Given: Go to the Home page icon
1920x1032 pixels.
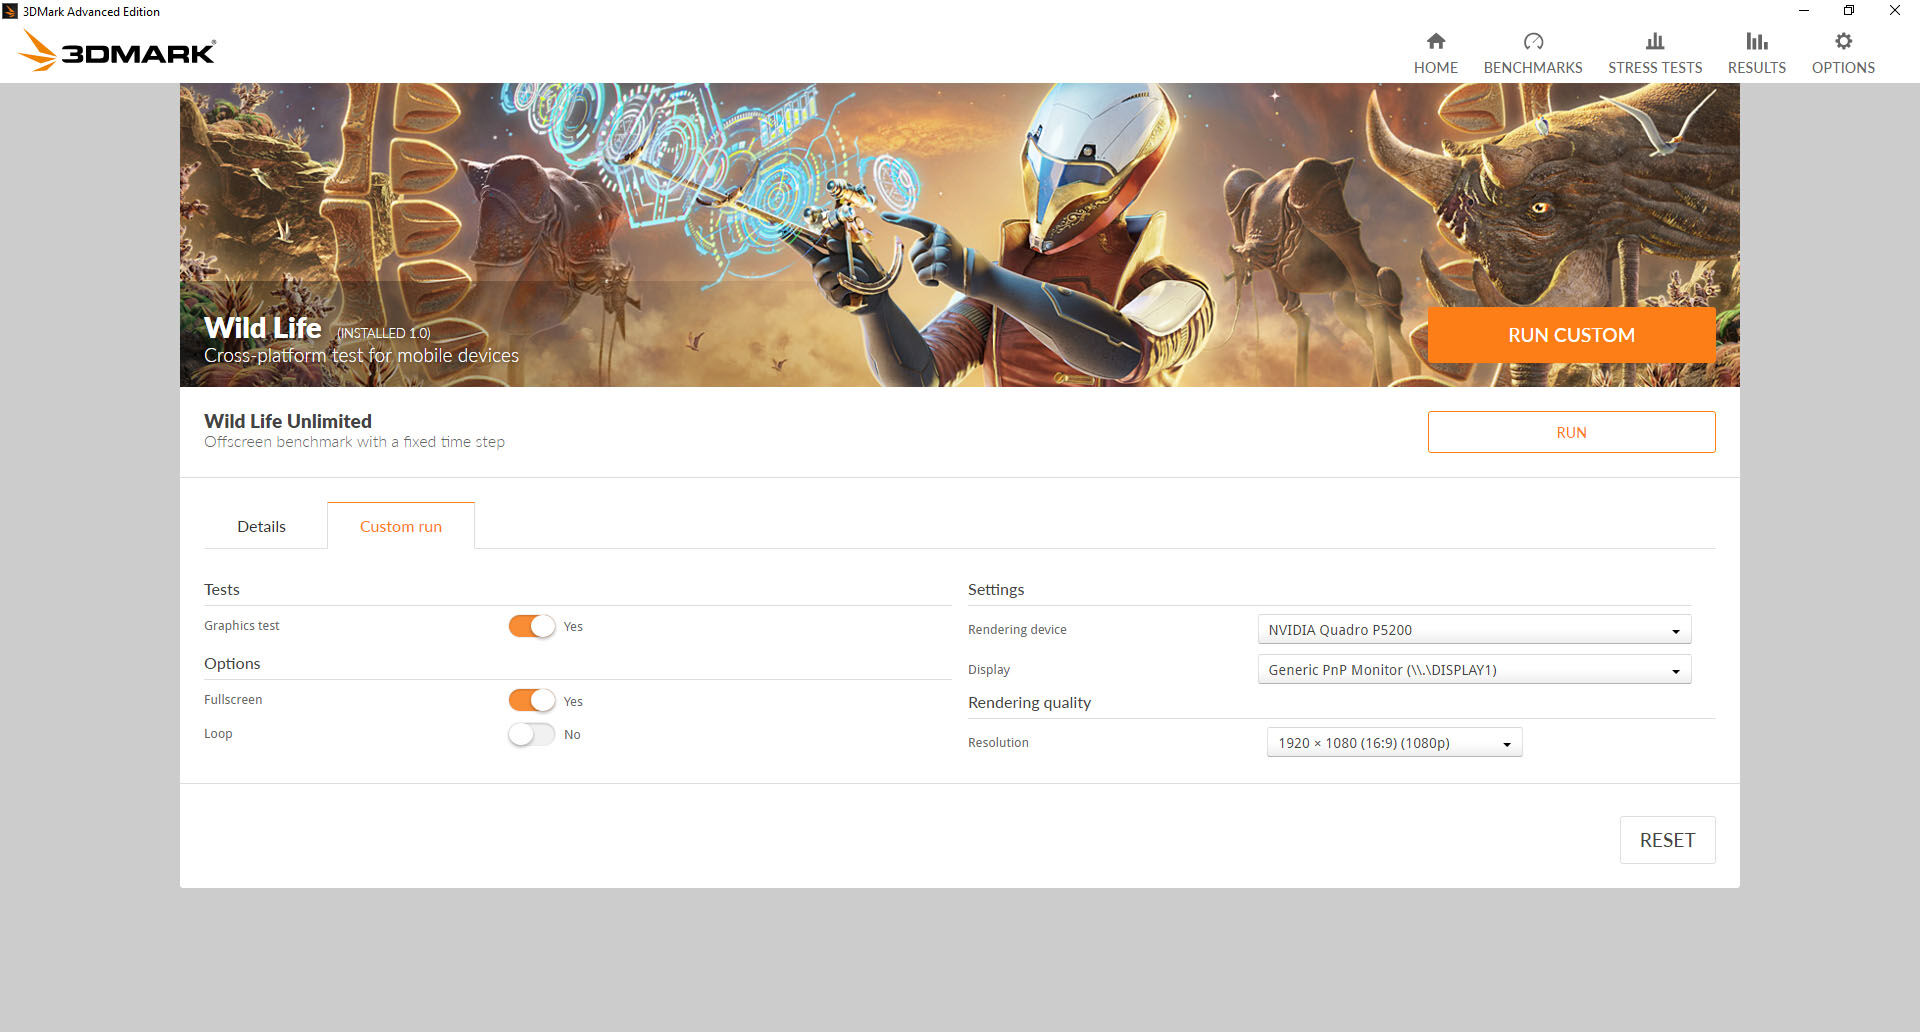Looking at the screenshot, I should click(1435, 41).
